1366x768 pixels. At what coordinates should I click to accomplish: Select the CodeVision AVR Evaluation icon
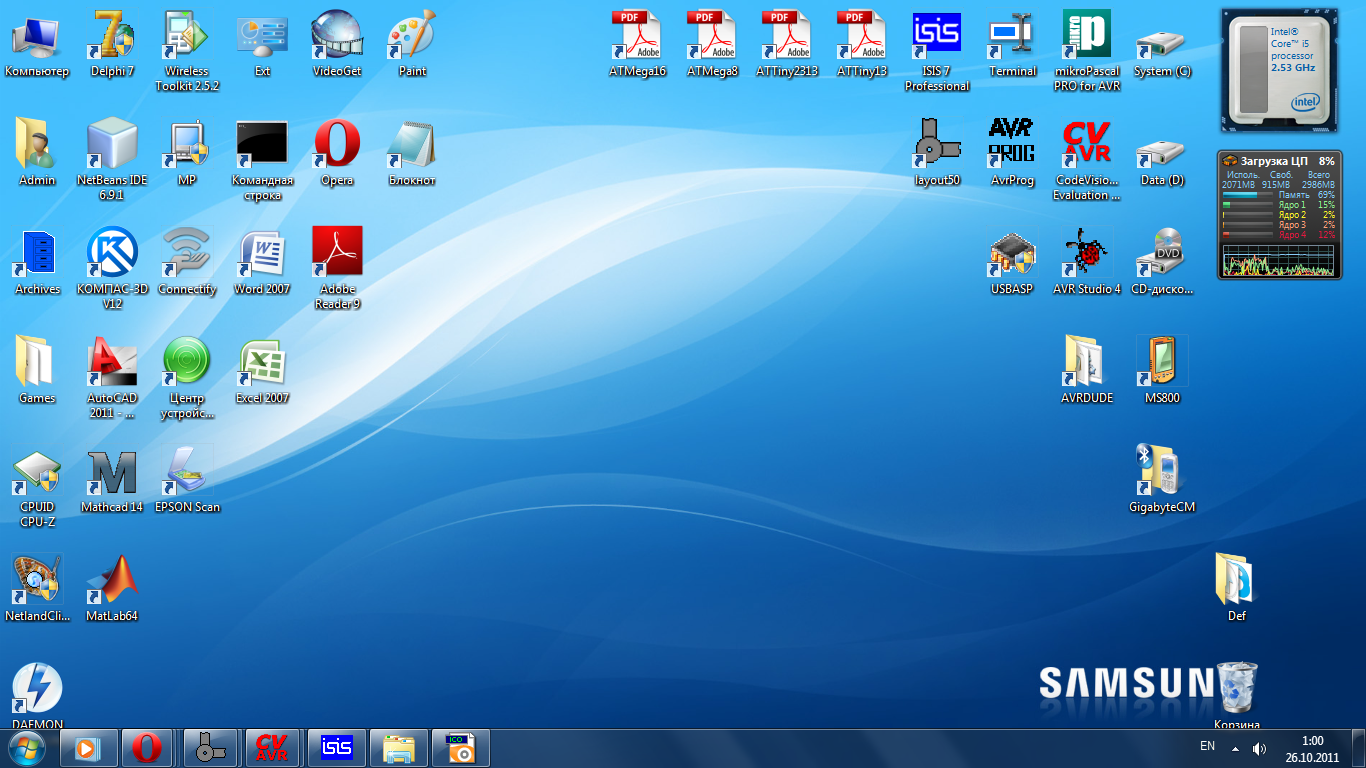(x=1086, y=148)
